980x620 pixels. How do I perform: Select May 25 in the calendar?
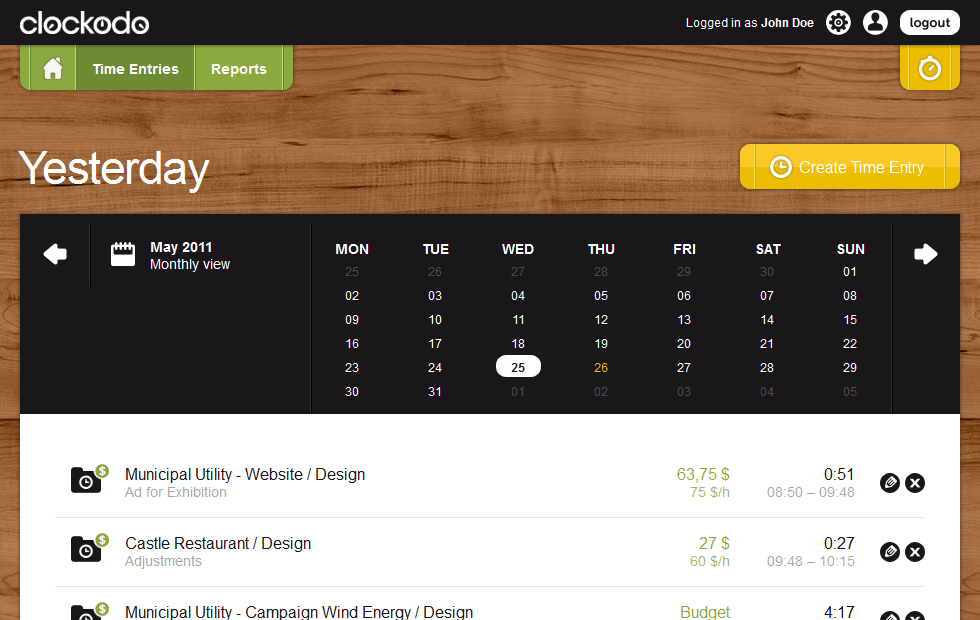[x=518, y=368]
